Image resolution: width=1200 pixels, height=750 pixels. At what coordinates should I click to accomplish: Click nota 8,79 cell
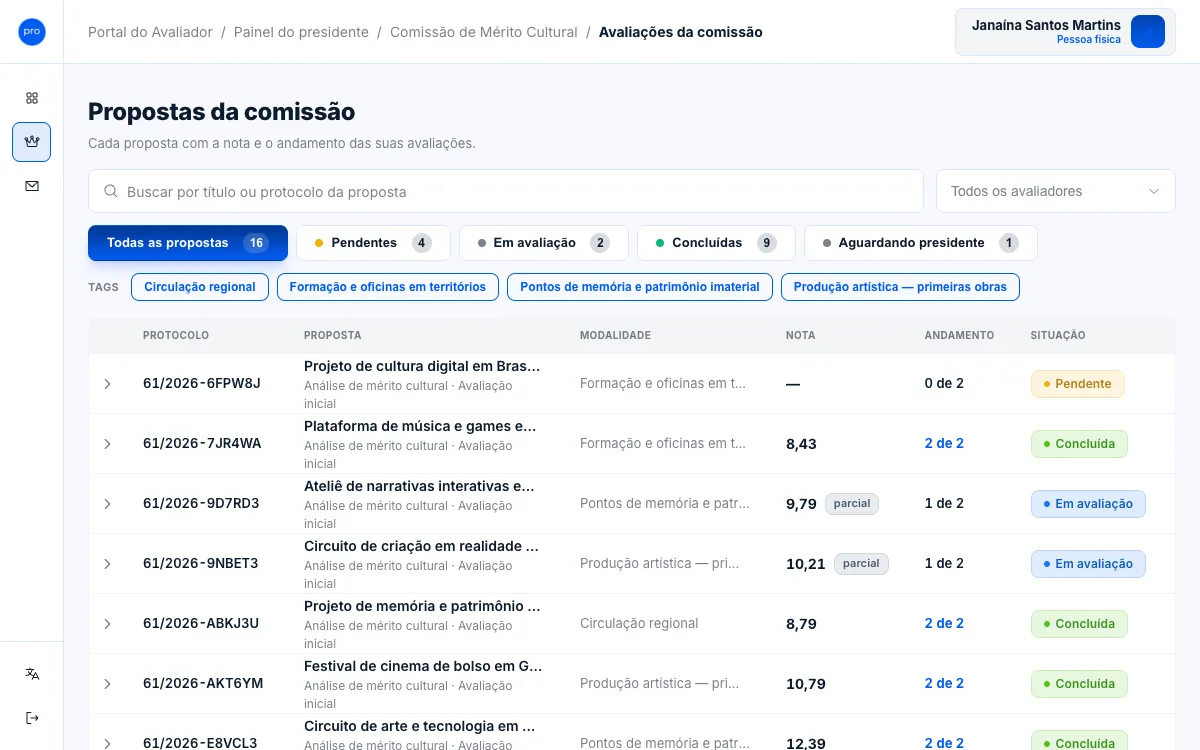coord(801,624)
